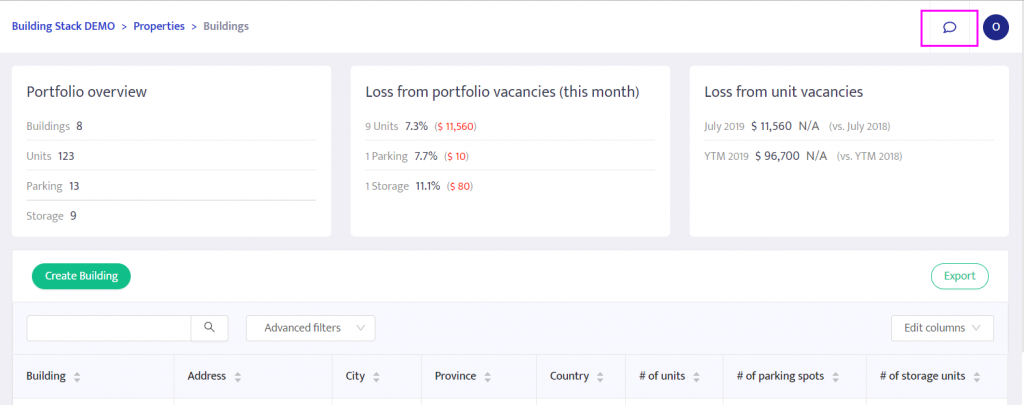Viewport: 1024px width, 405px height.
Task: Focus the building search input field
Action: (x=109, y=328)
